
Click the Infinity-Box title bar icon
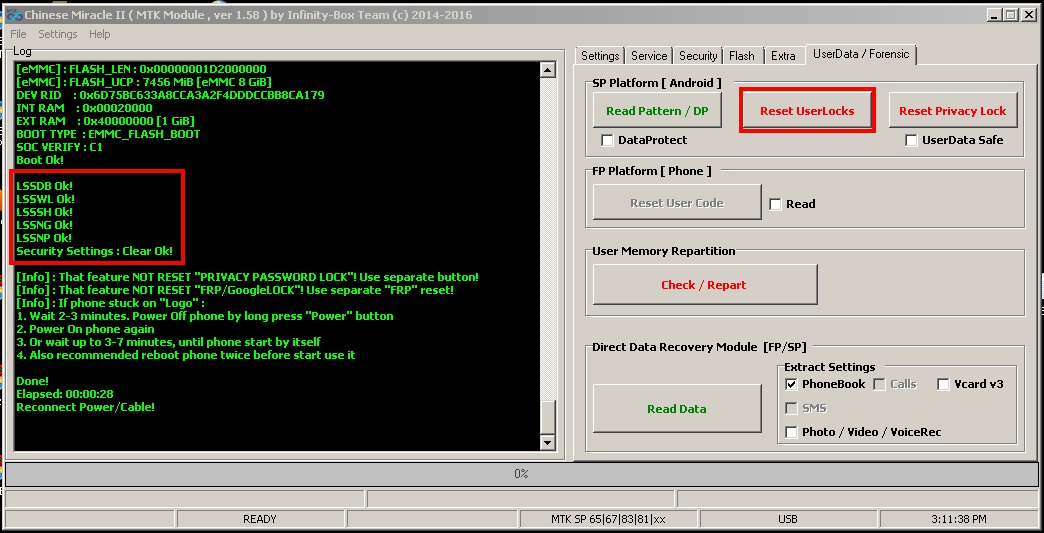[x=15, y=14]
